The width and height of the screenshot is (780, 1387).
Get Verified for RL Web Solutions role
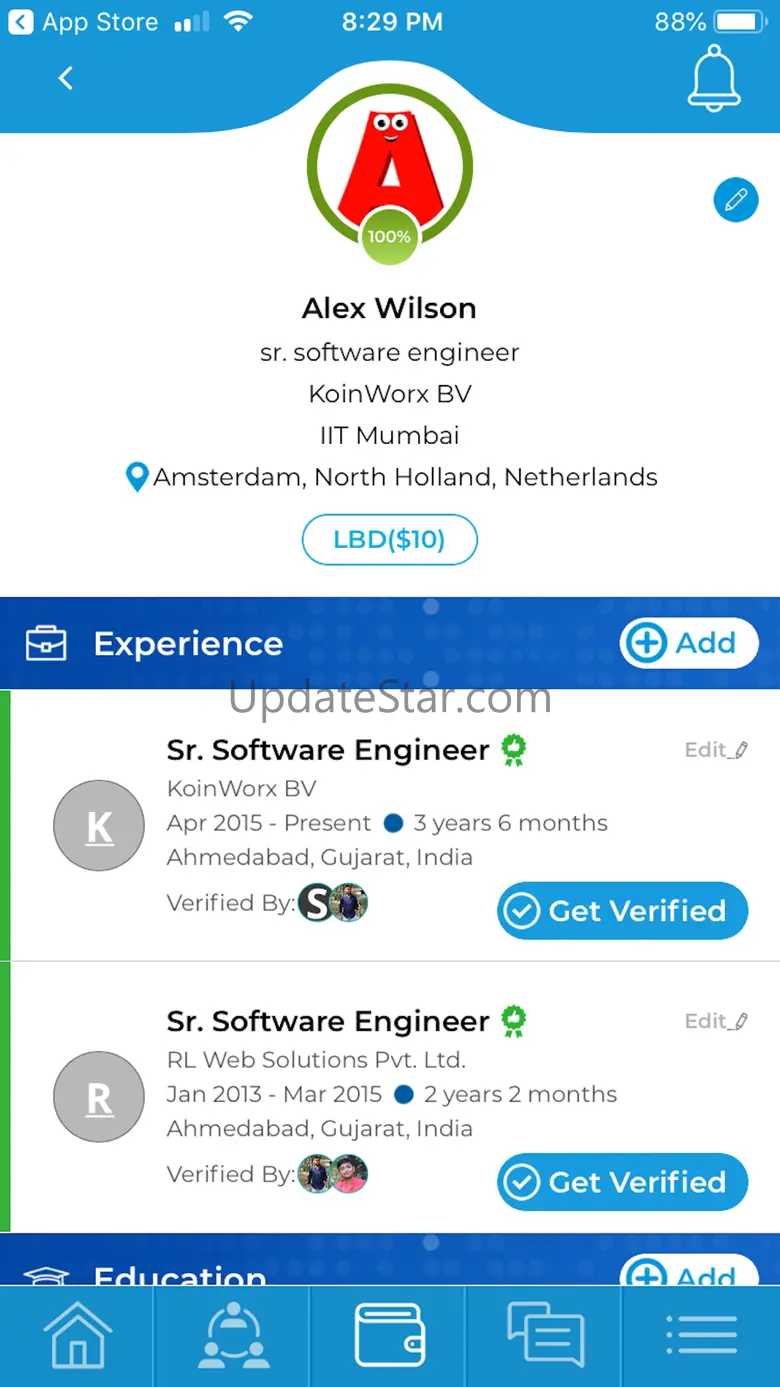point(622,1182)
